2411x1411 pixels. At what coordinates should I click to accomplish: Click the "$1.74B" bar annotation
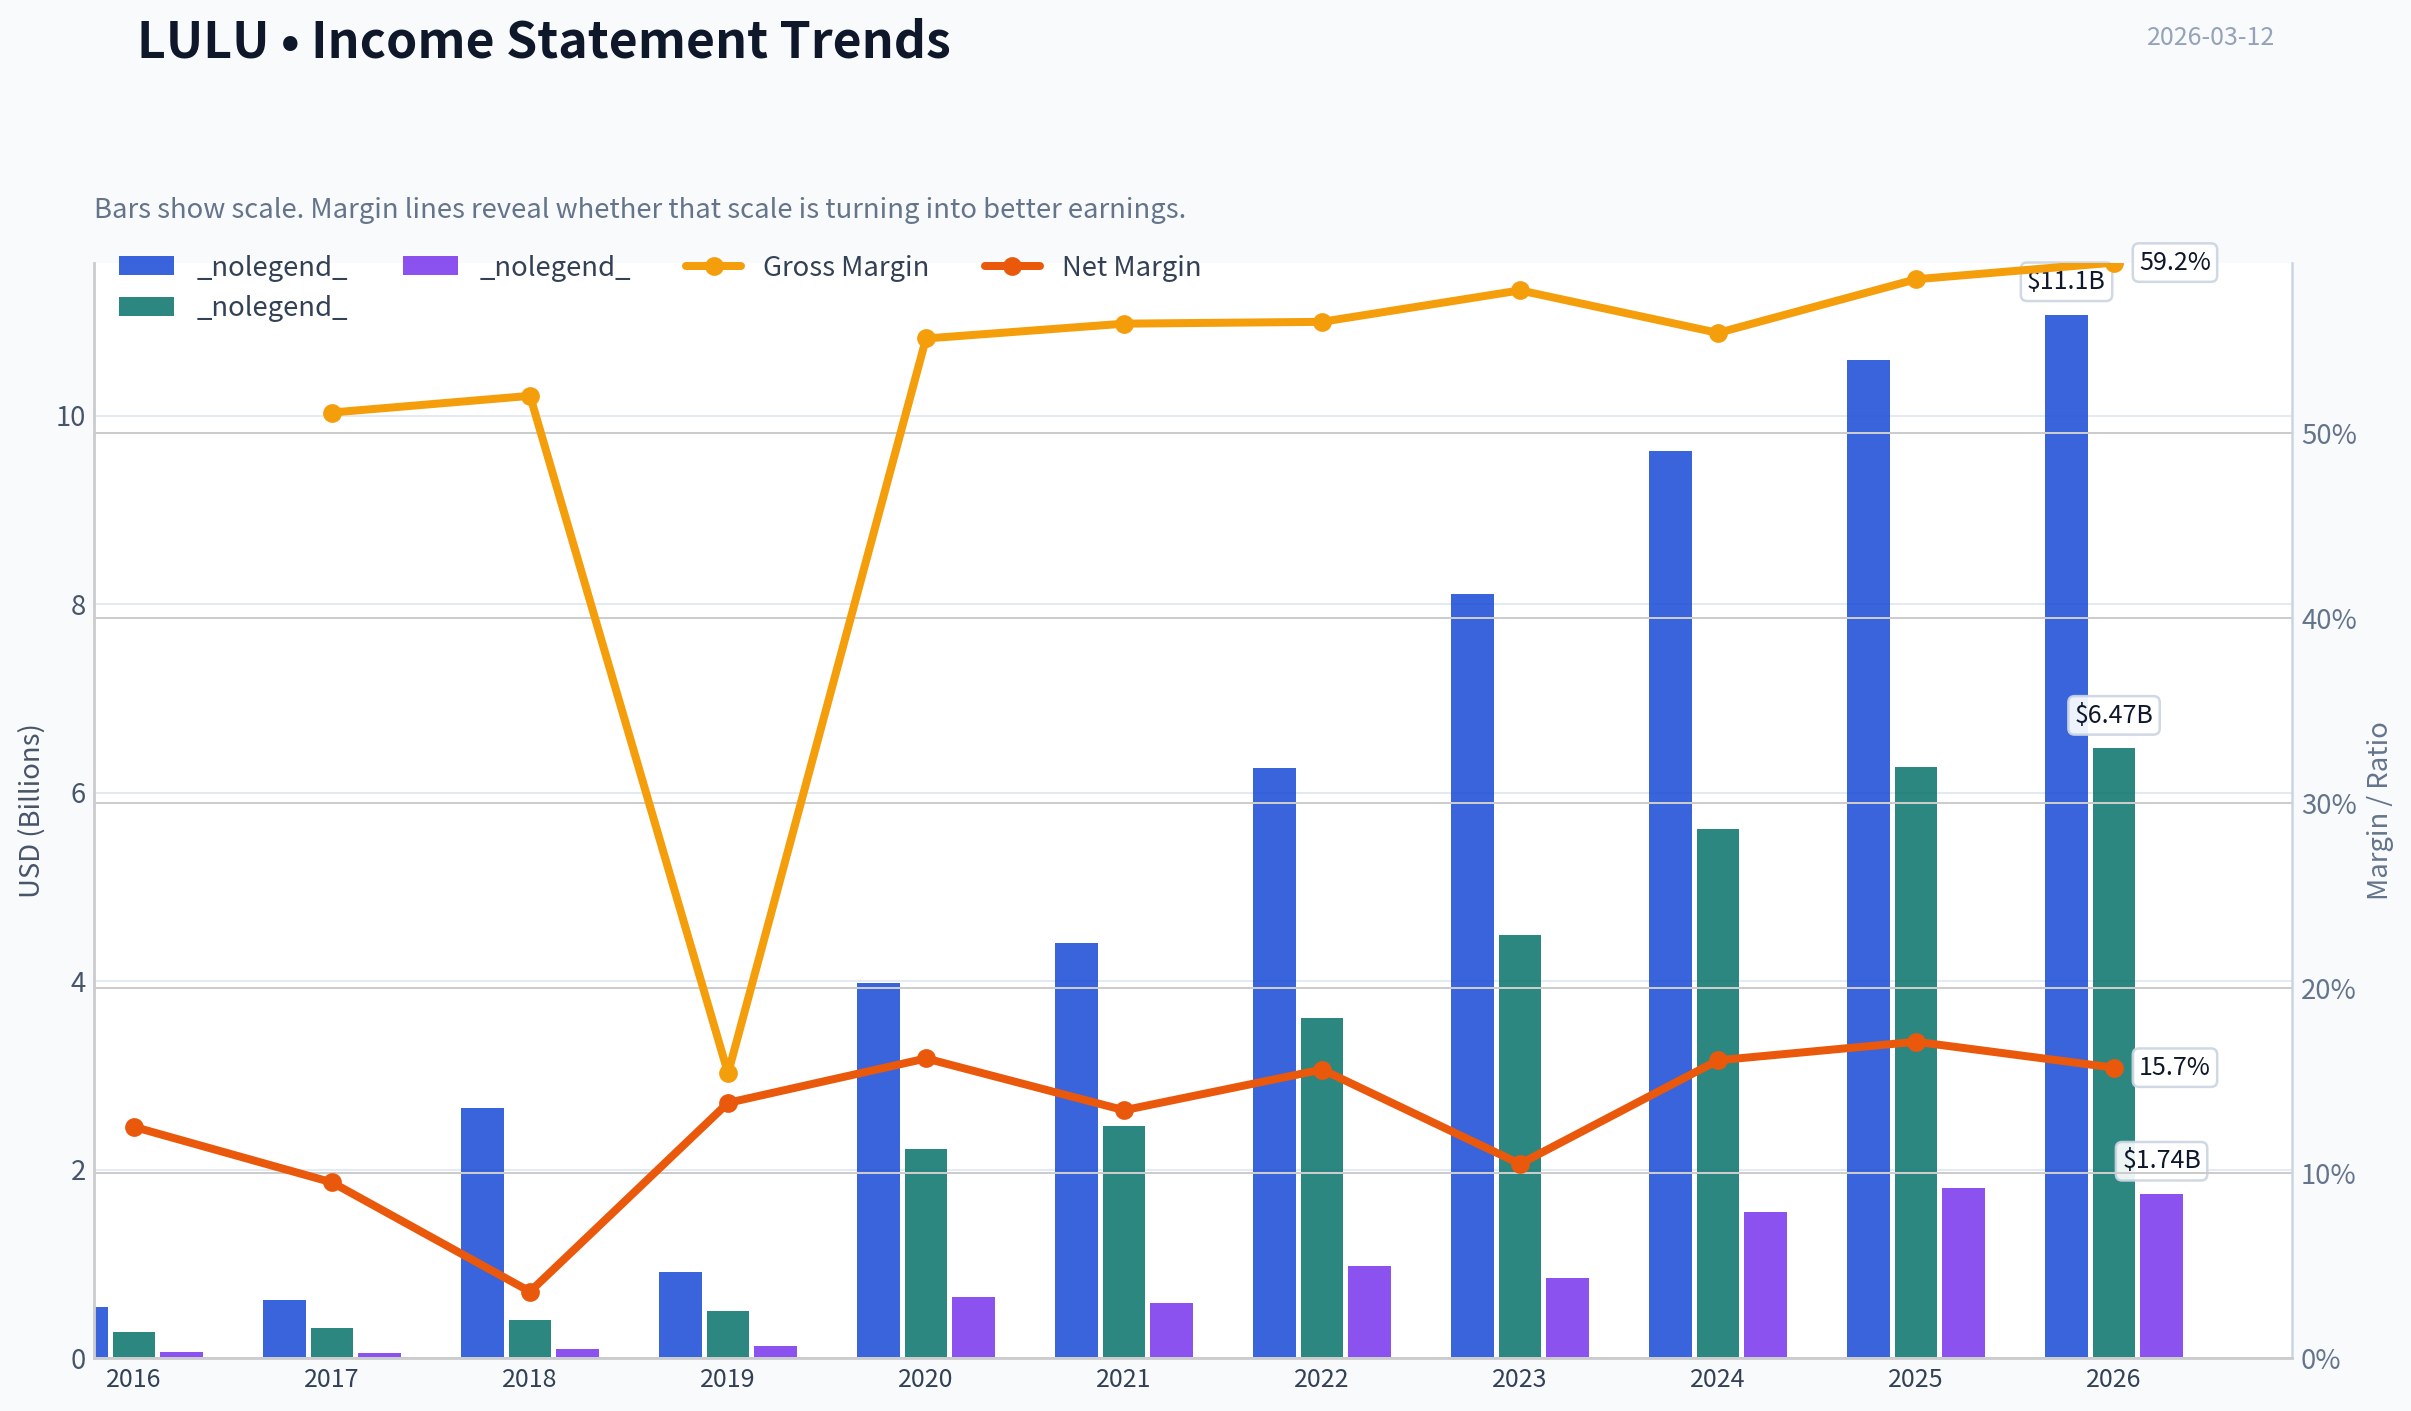tap(2161, 1160)
